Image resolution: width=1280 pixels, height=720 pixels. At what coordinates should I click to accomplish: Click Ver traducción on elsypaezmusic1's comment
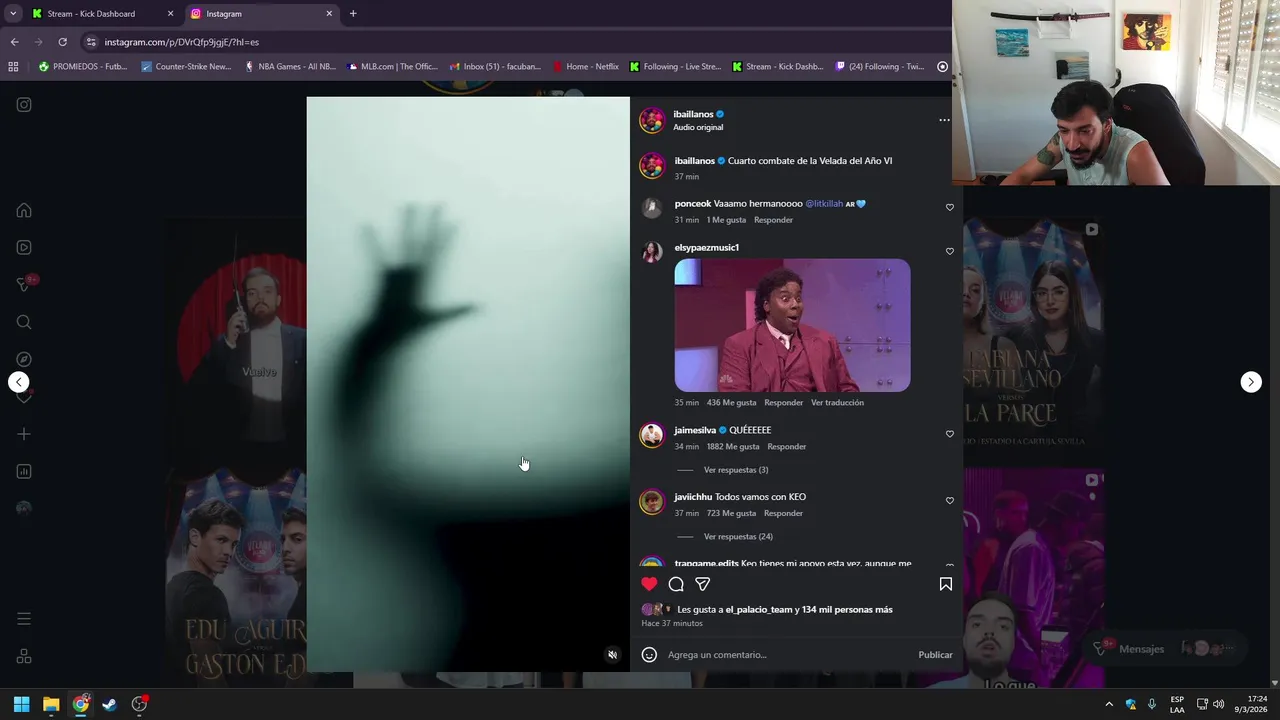[837, 403]
